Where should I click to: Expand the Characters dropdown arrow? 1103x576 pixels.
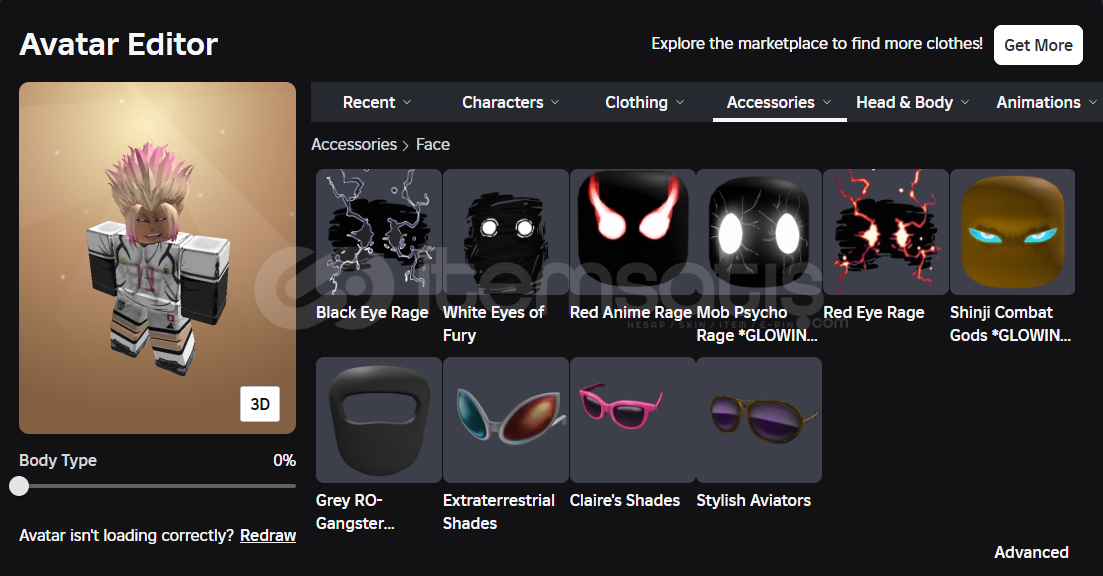[555, 103]
